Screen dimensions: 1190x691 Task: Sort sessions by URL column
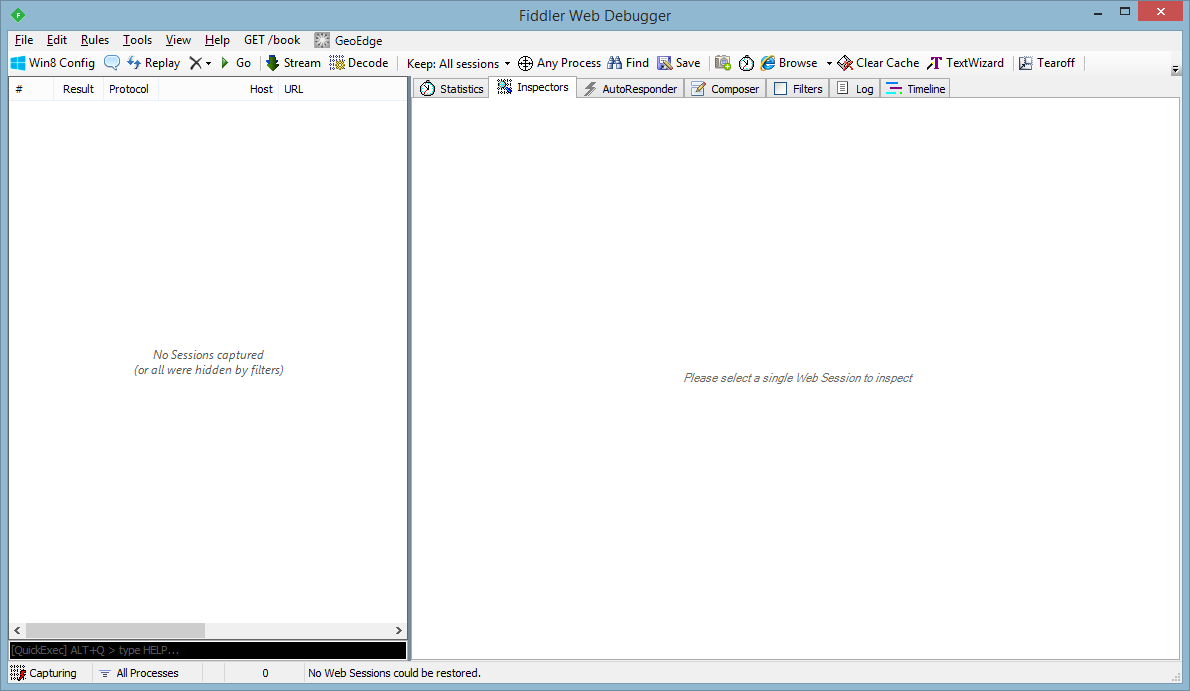click(x=342, y=89)
